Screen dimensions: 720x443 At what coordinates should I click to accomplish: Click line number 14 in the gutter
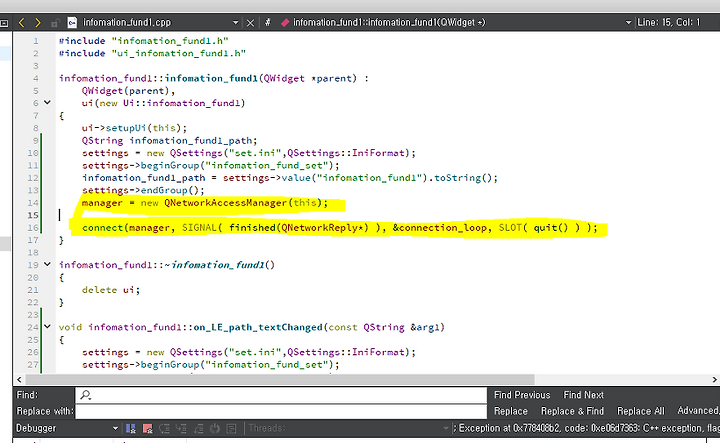click(33, 203)
